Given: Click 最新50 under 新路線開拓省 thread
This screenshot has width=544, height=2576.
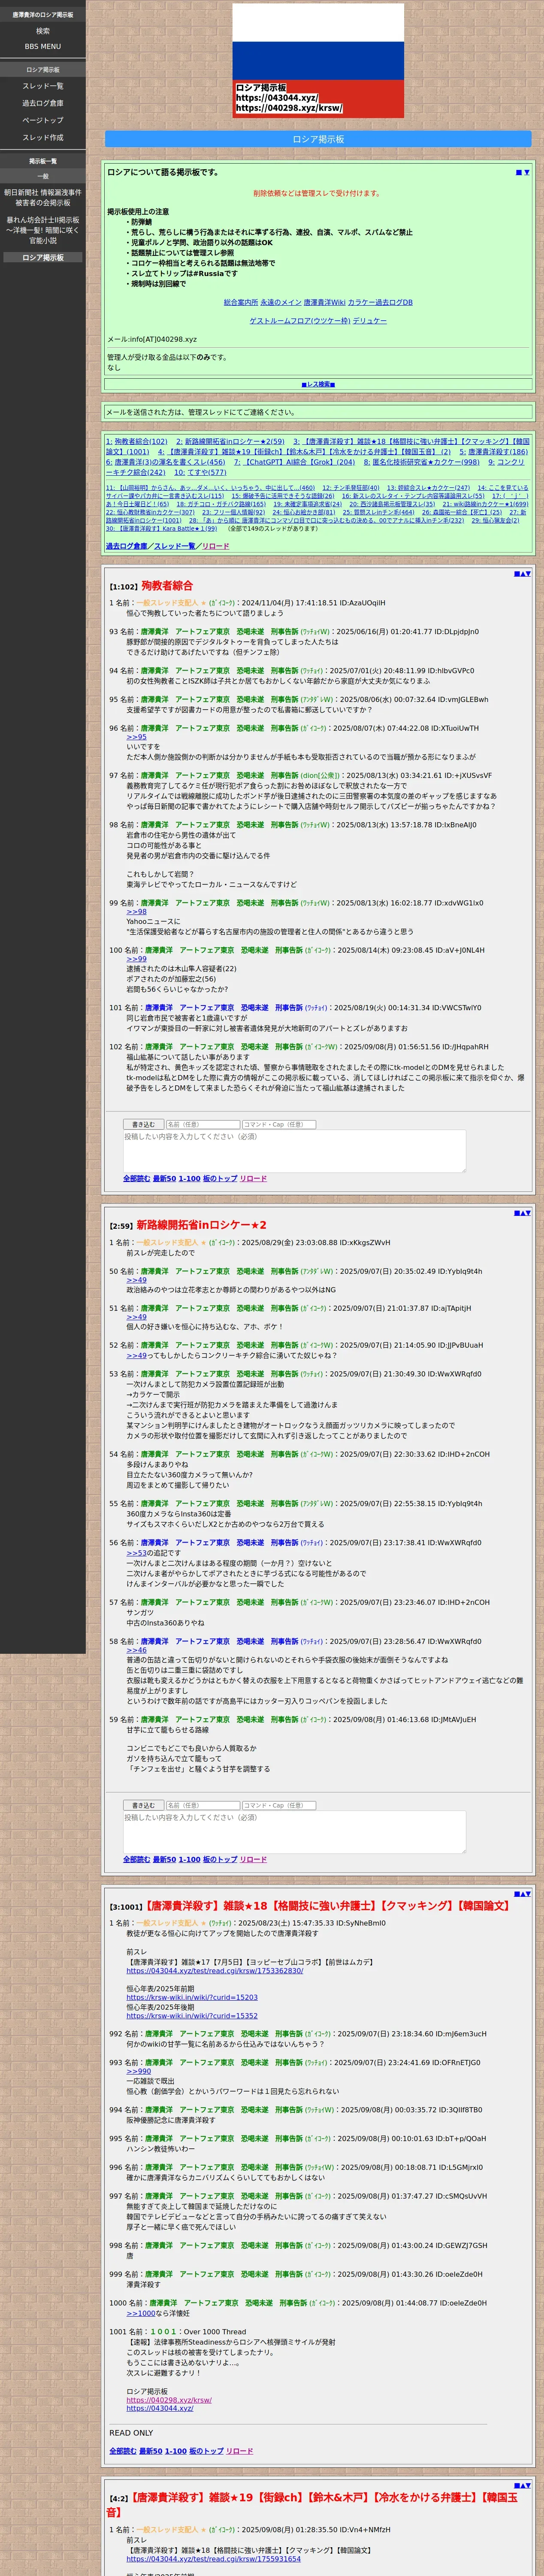Looking at the screenshot, I should pos(164,1860).
